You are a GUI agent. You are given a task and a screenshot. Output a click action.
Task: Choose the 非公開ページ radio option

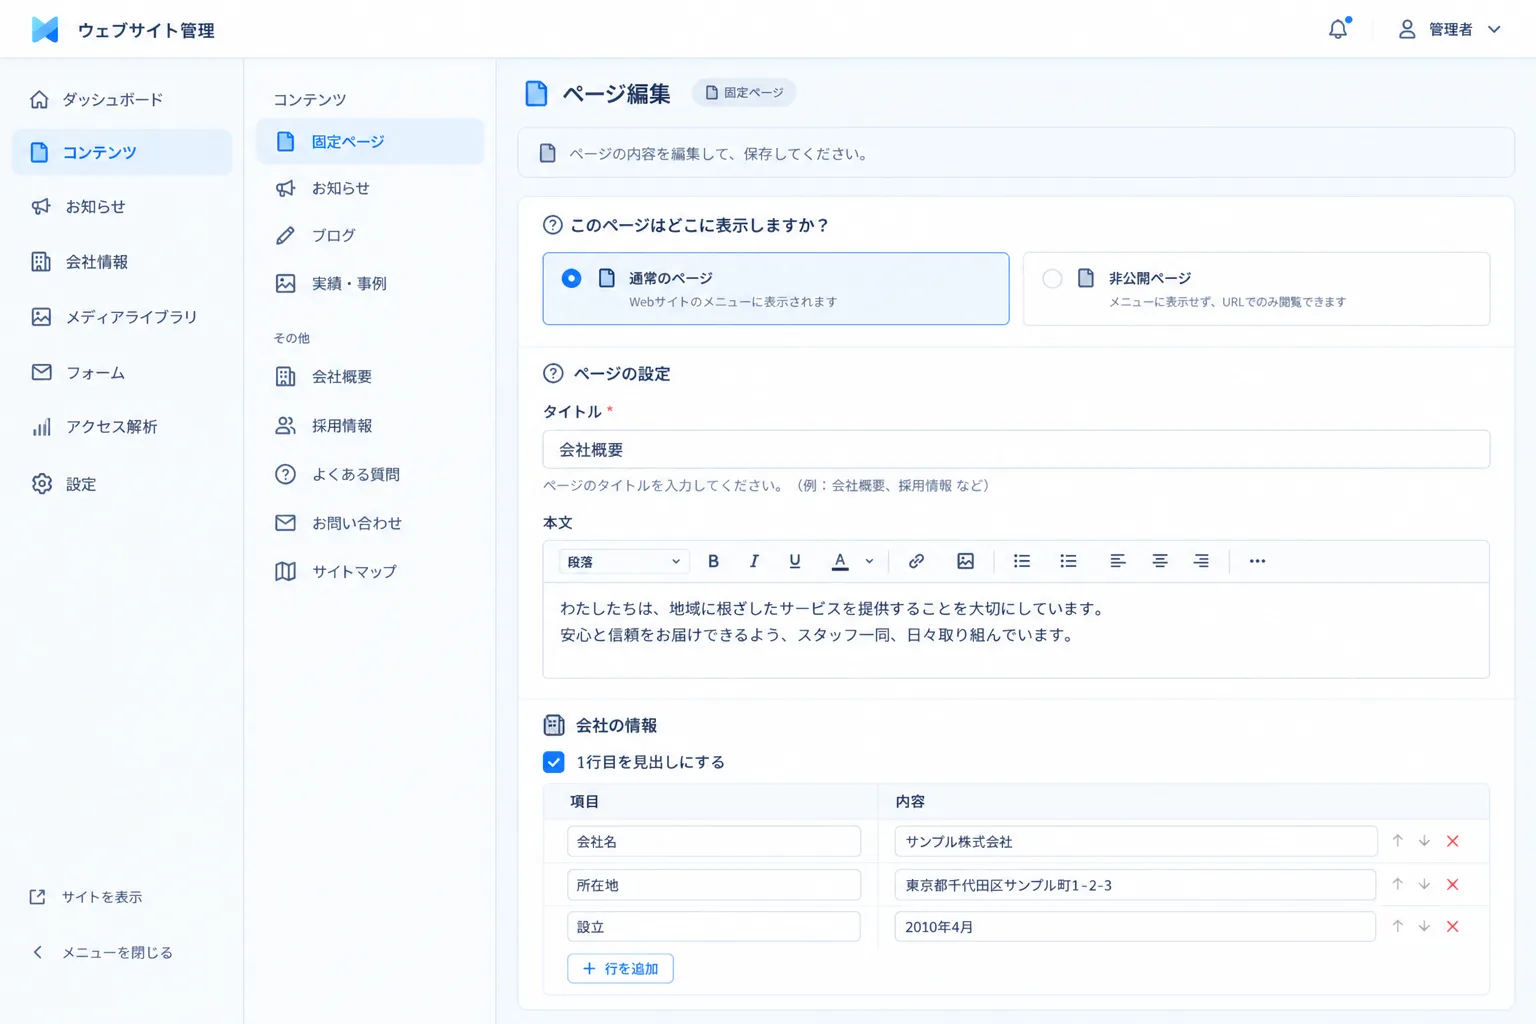1052,278
